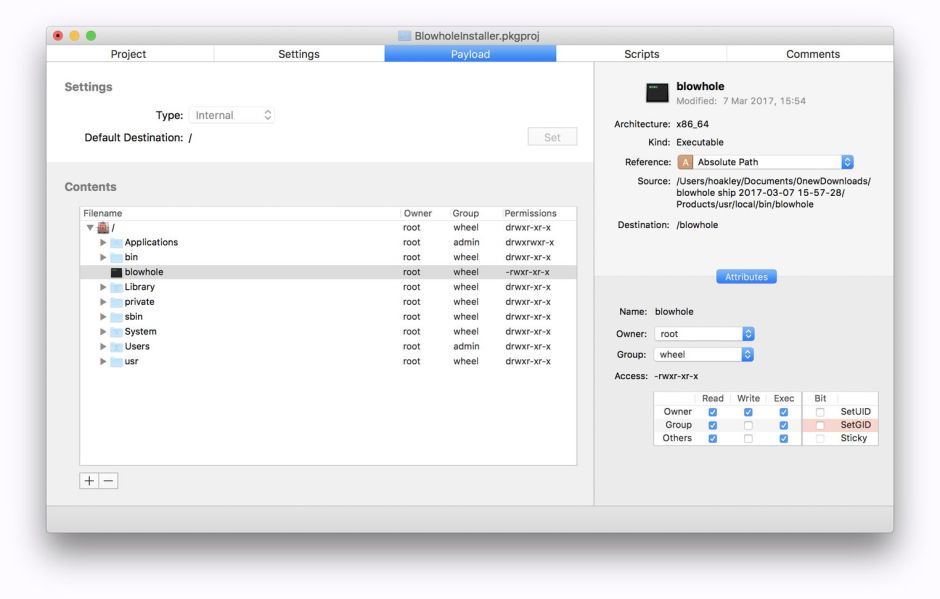Open the Owner dropdown set to root
Screen dimensions: 940x599
[704, 333]
